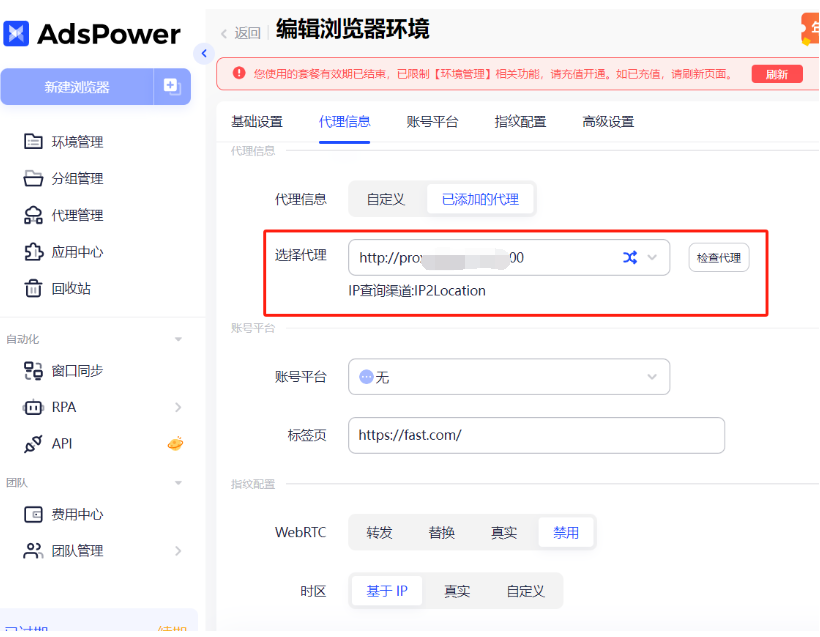Open 分组管理 folder icon in sidebar
Viewport: 820px width, 637px height.
[33, 179]
